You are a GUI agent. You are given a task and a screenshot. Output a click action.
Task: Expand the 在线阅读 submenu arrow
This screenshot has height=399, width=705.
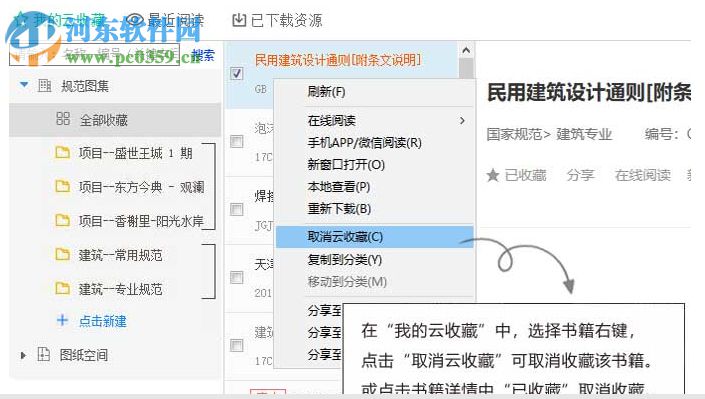(462, 121)
